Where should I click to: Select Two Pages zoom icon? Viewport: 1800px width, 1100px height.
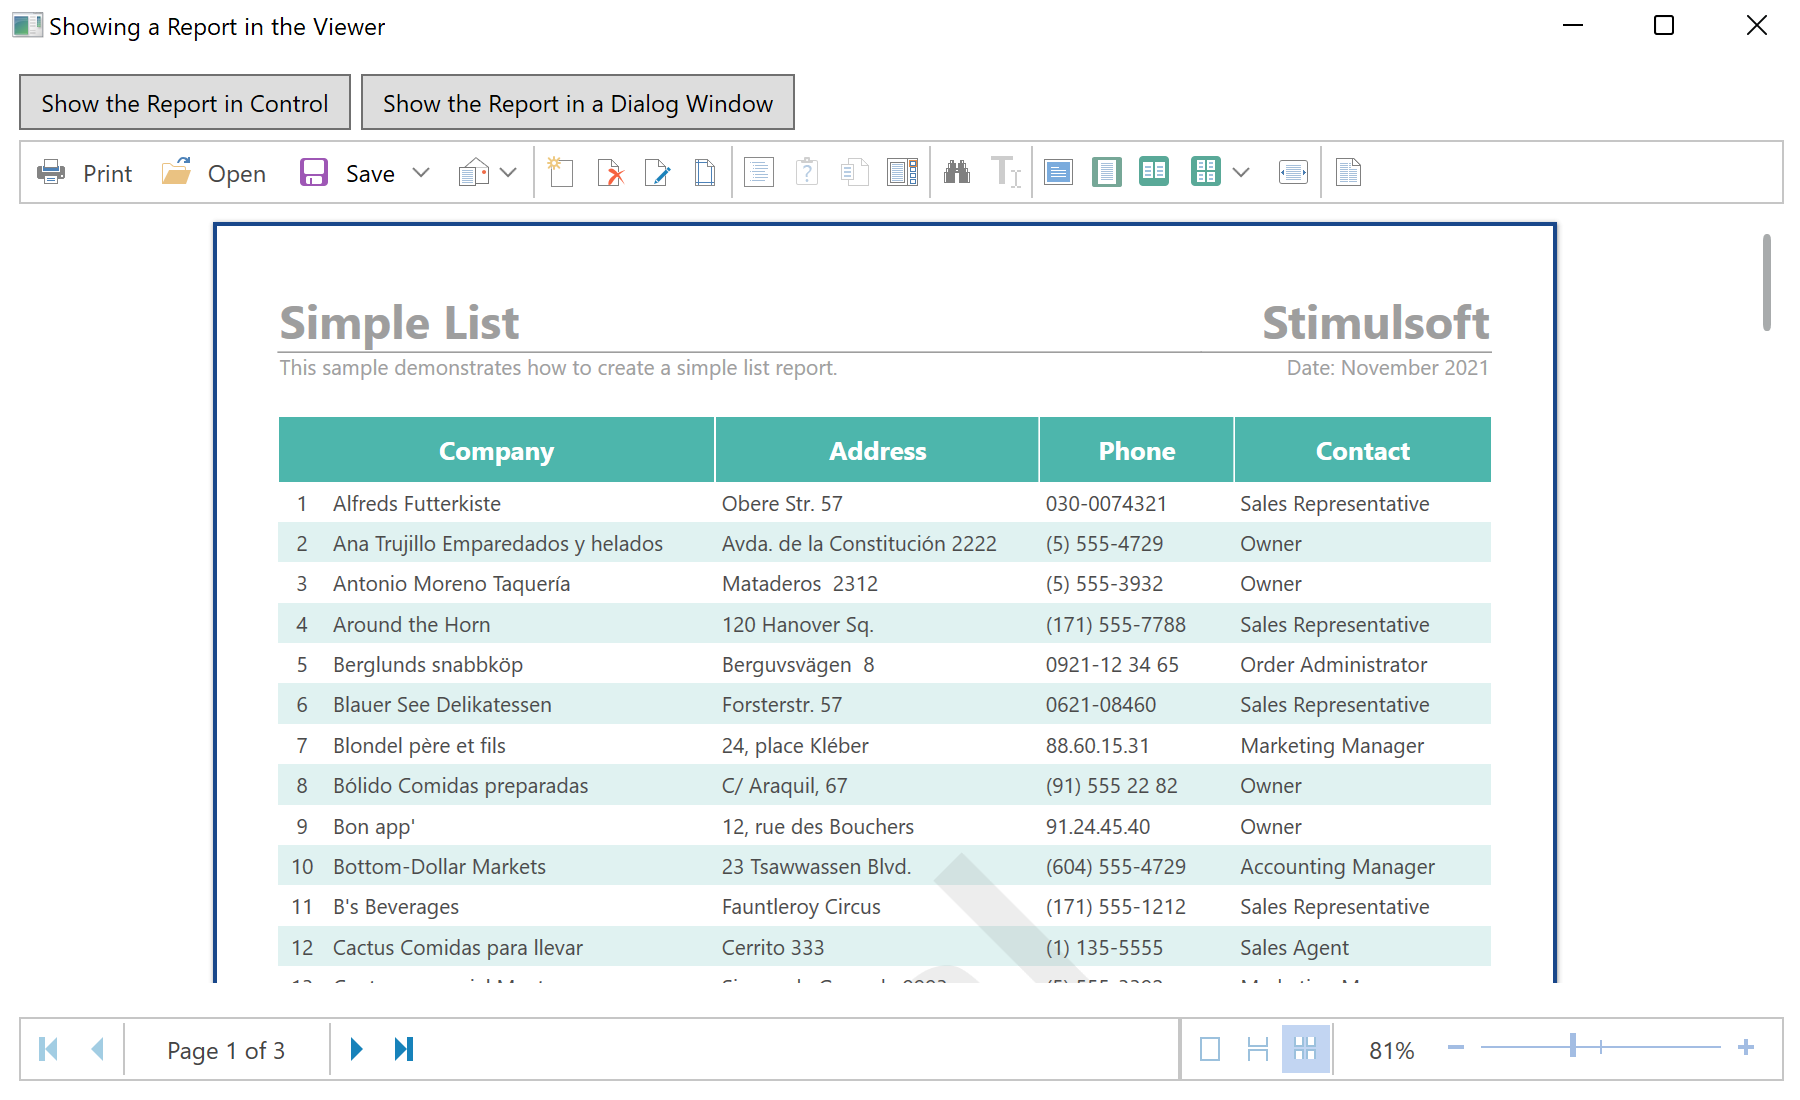(1154, 173)
